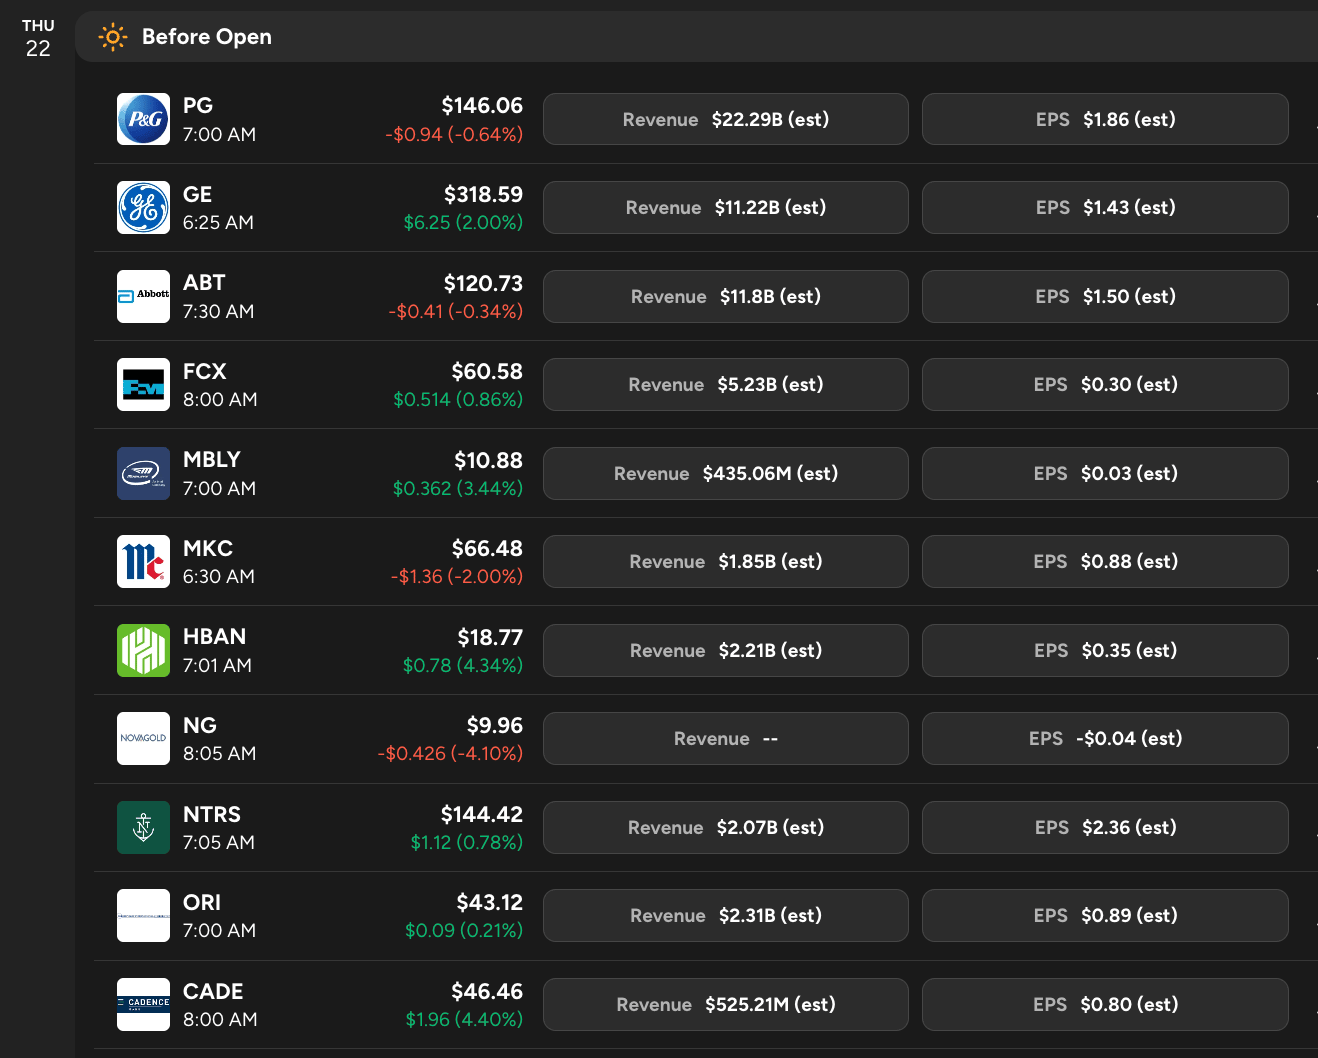Select GE EPS estimate $1.43

[1105, 207]
